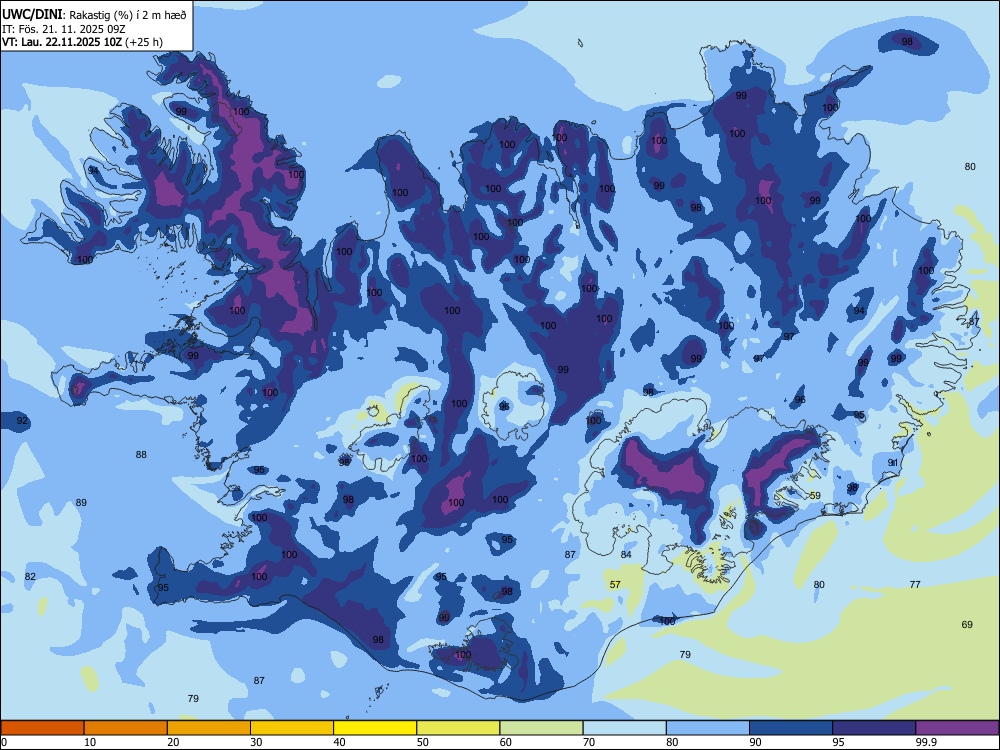This screenshot has width=1000, height=750.
Task: Click the humidity value 59 on the map
Action: (814, 496)
